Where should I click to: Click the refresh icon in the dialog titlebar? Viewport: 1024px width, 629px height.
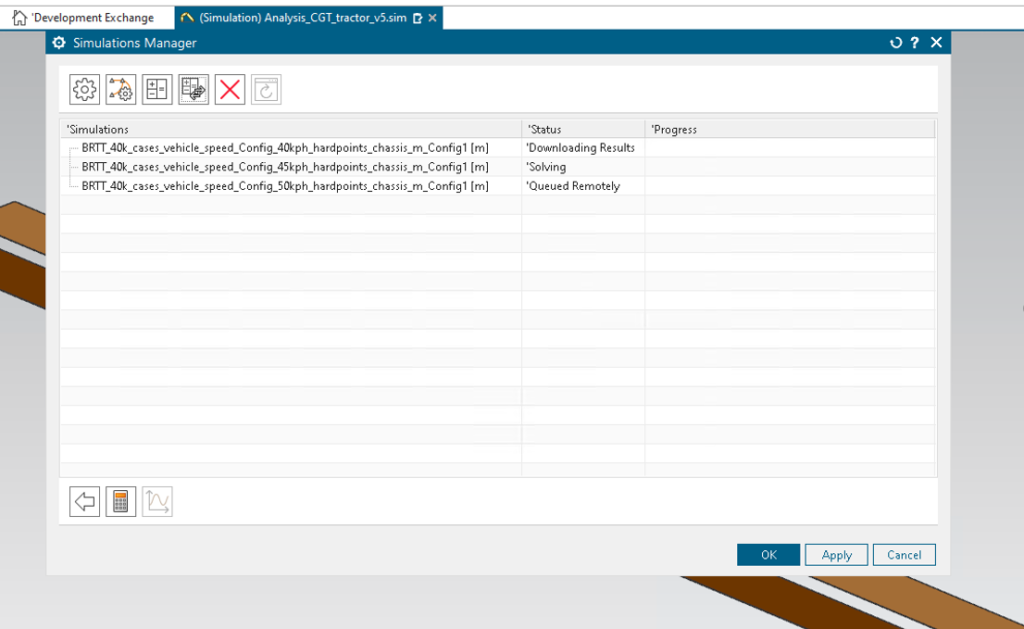(896, 42)
